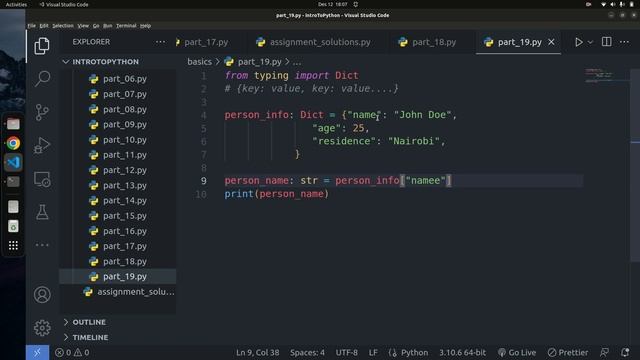Open the Terminal menu
This screenshot has height=360, width=640.
[126, 26]
